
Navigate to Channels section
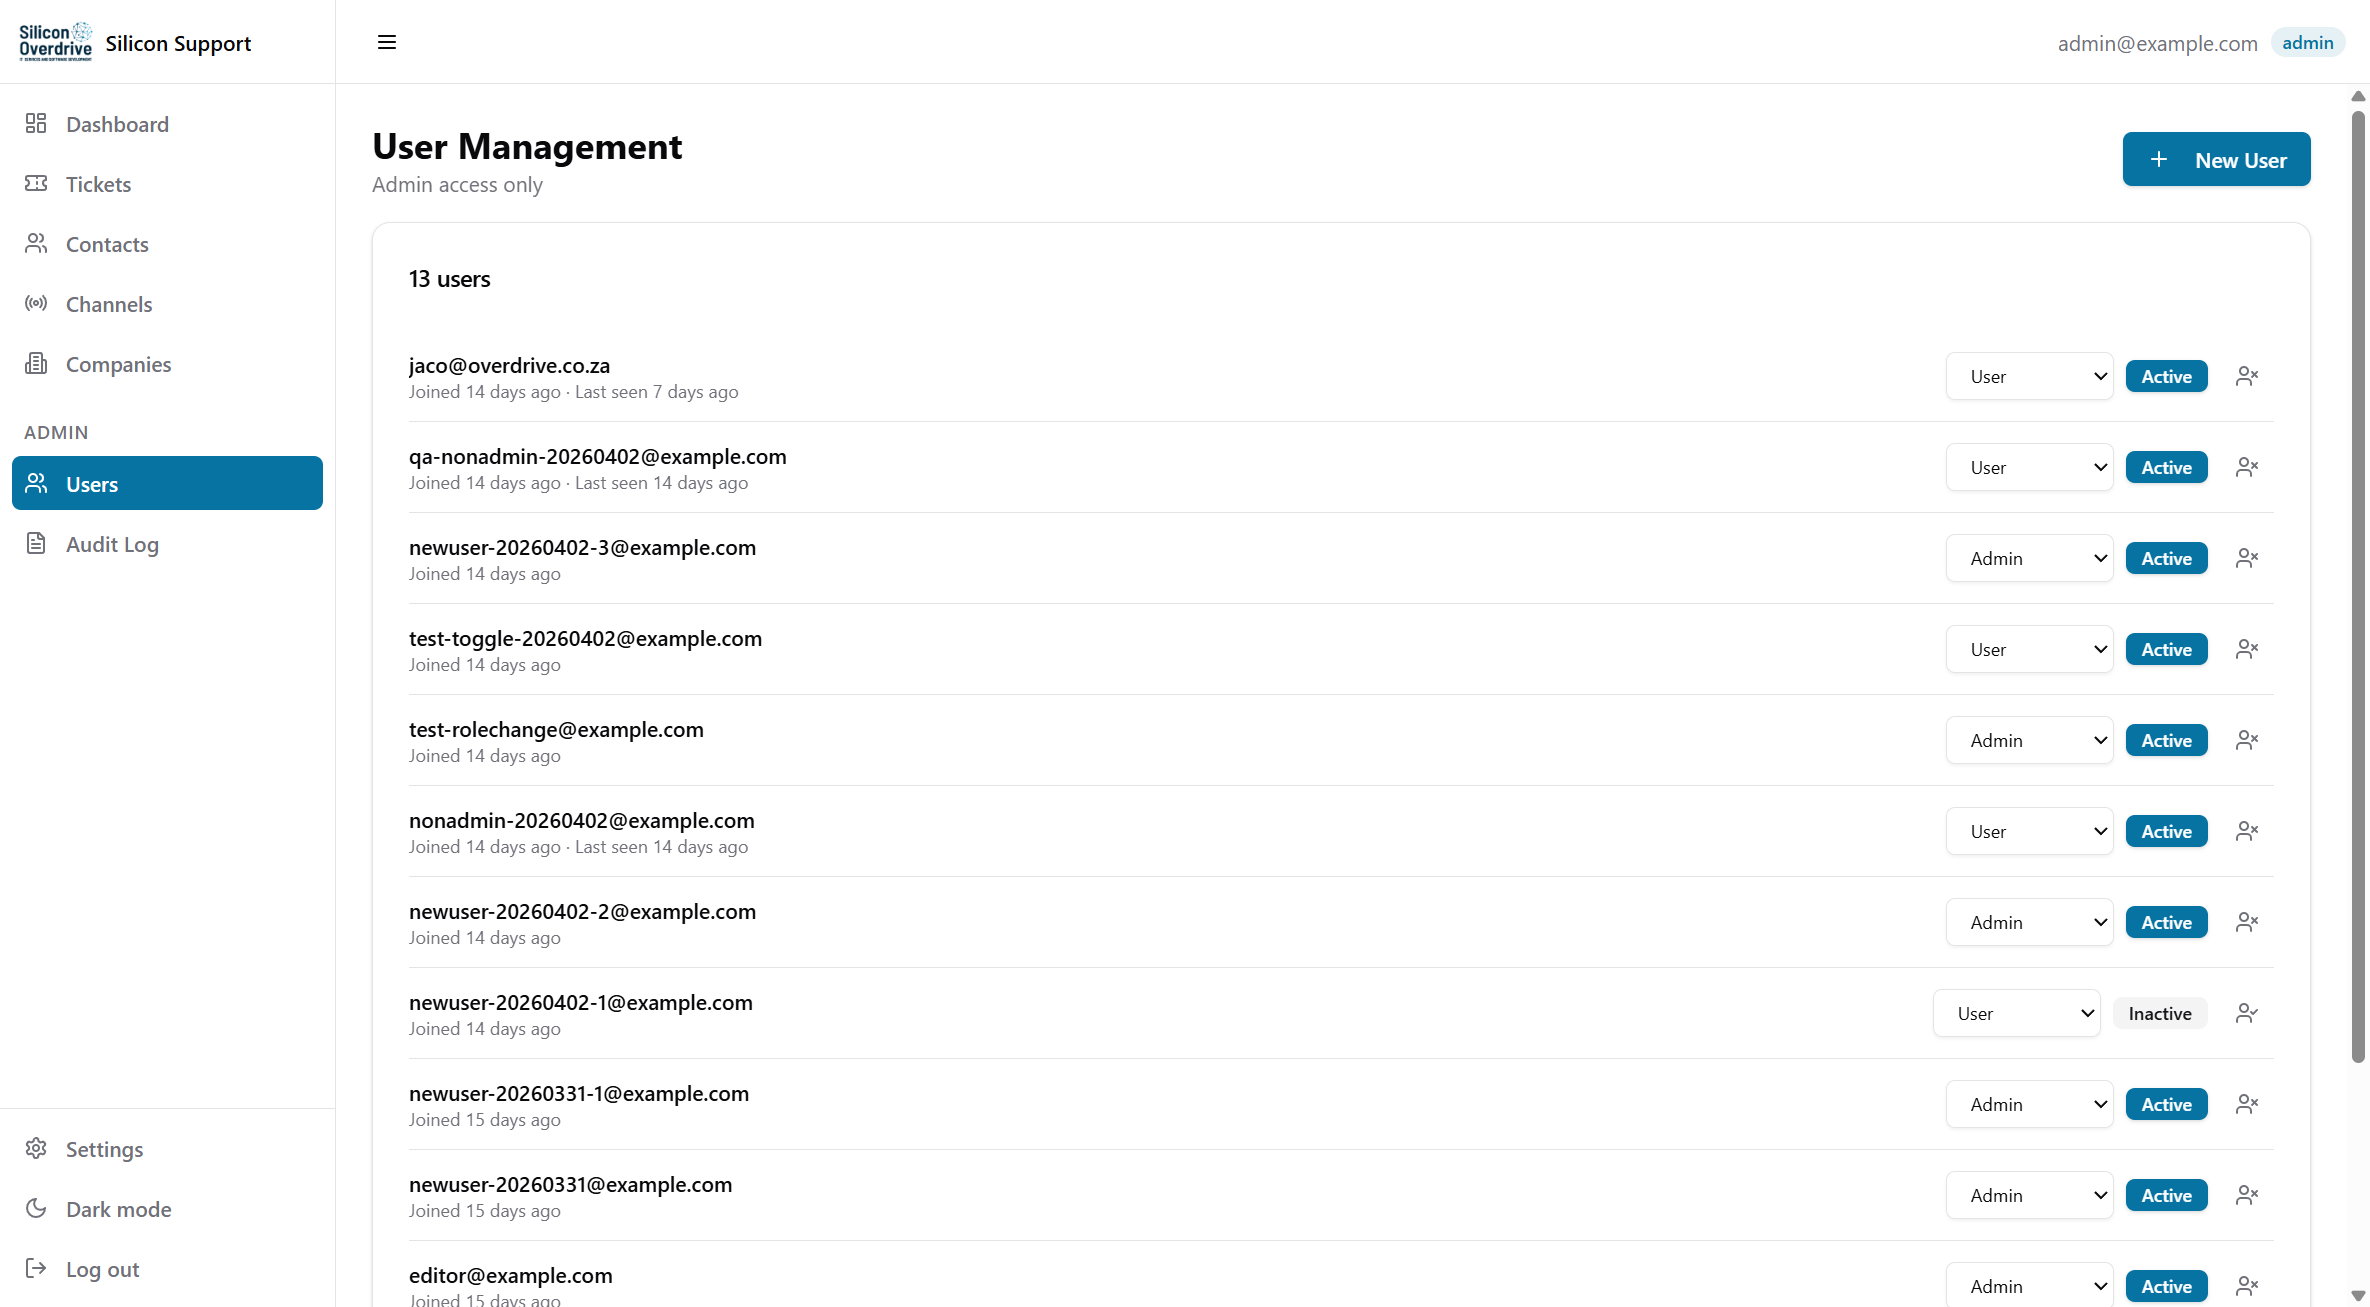tap(167, 304)
